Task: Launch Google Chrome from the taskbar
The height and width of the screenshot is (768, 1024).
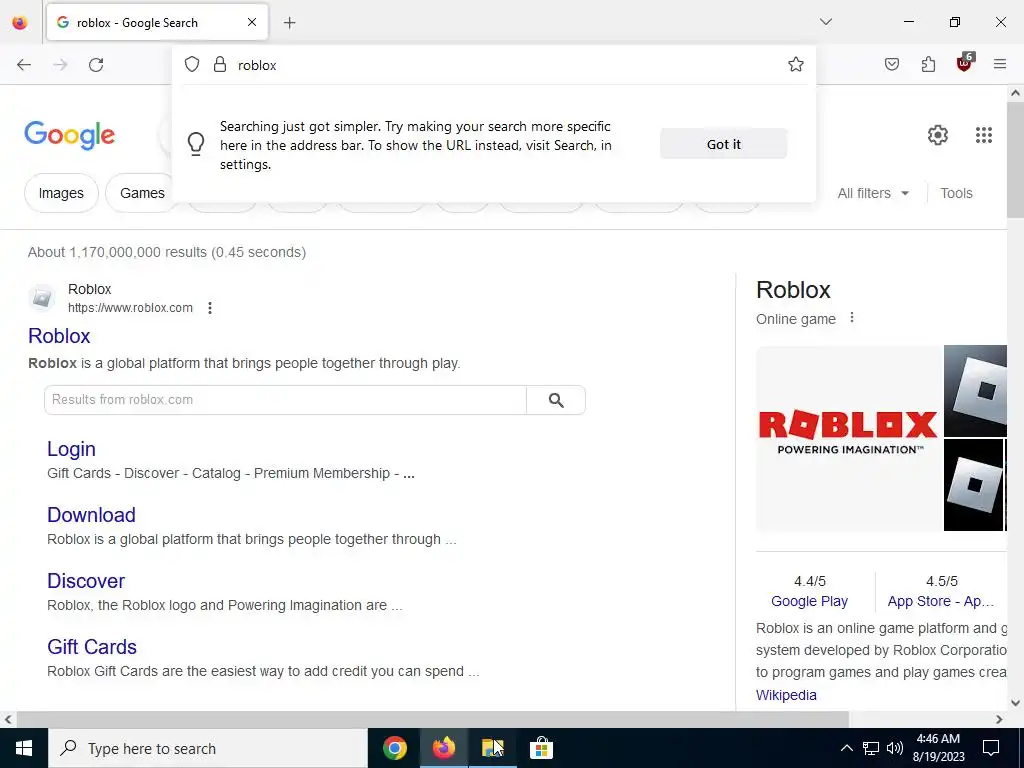Action: pos(394,748)
